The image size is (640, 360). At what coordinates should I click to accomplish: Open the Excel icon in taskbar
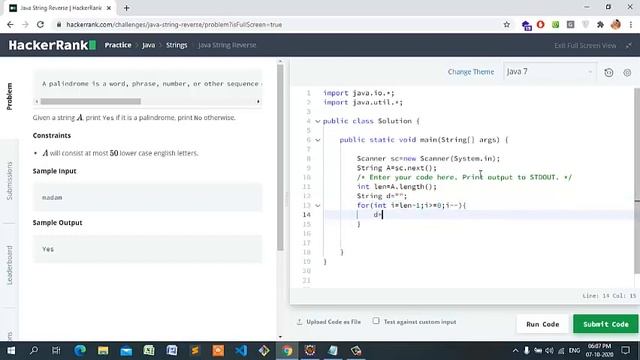[149, 350]
